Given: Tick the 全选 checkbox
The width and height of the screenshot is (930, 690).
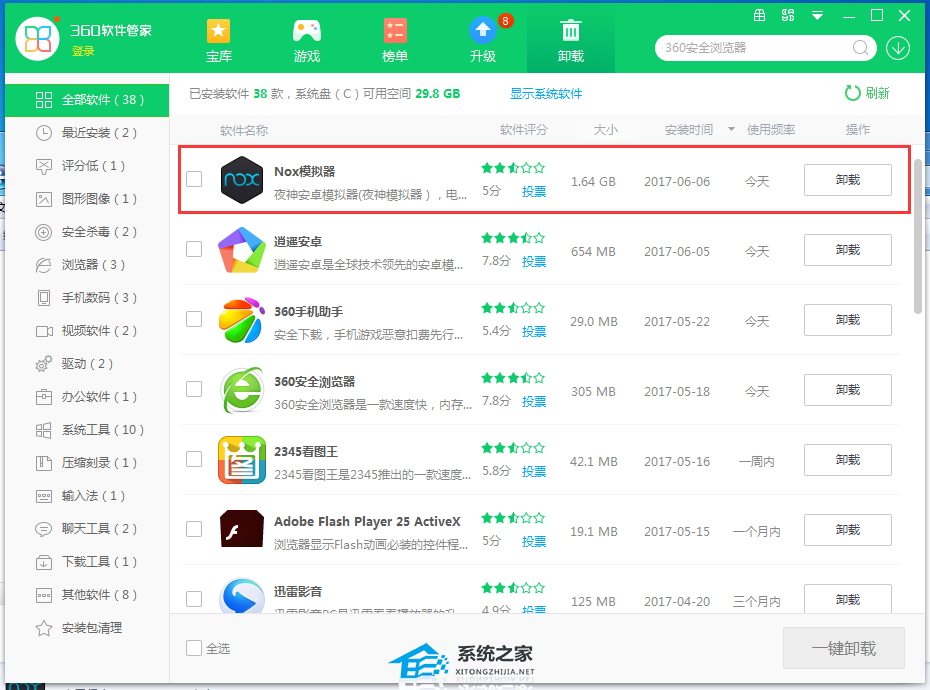Looking at the screenshot, I should tap(194, 648).
